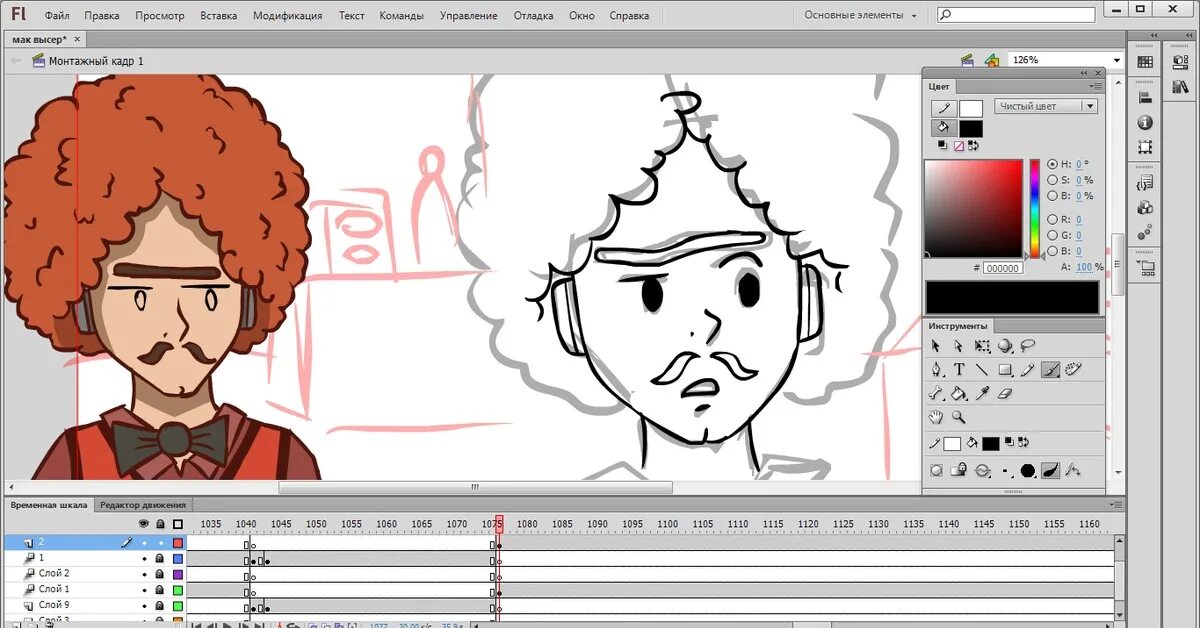Open the Transform panel from dock
Screen dimensions: 1200x628
click(x=1145, y=147)
